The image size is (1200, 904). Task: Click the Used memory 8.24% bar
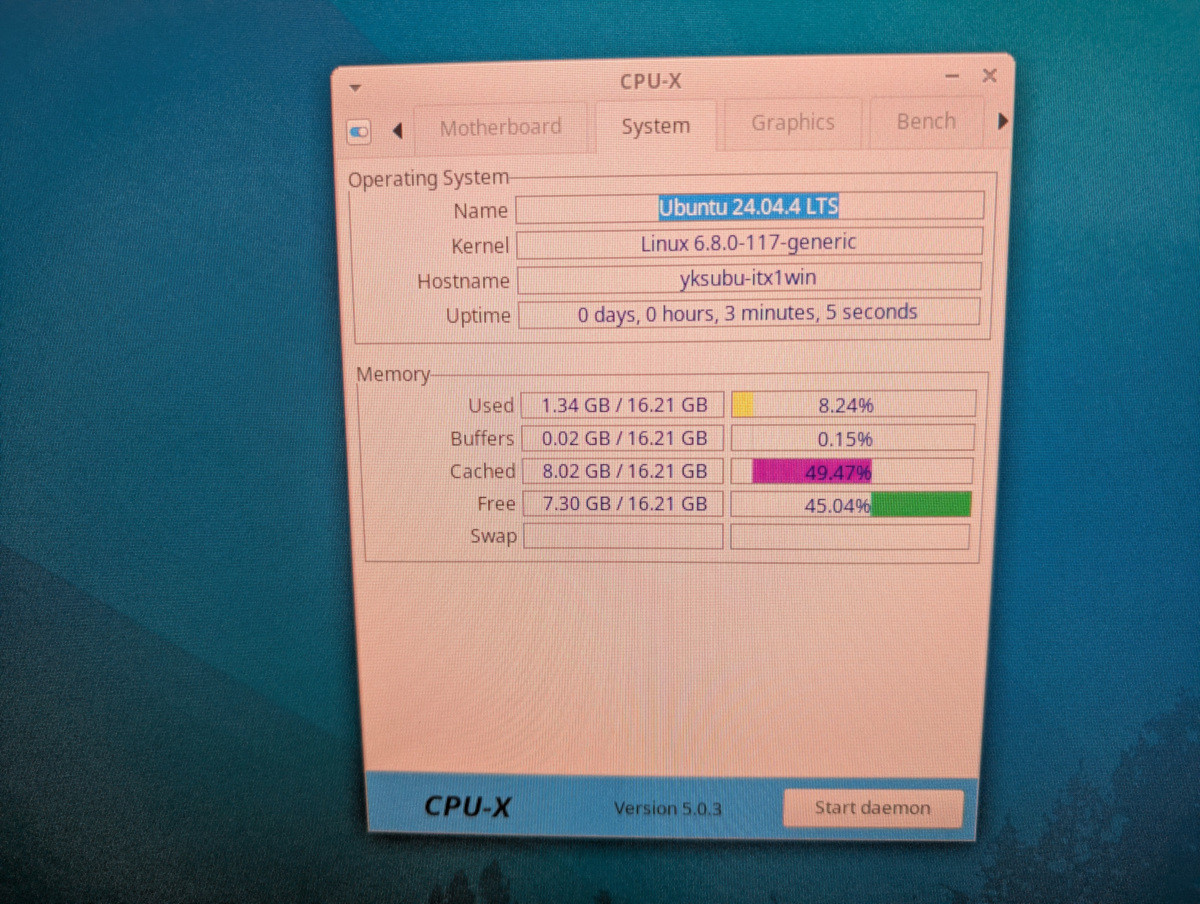853,405
